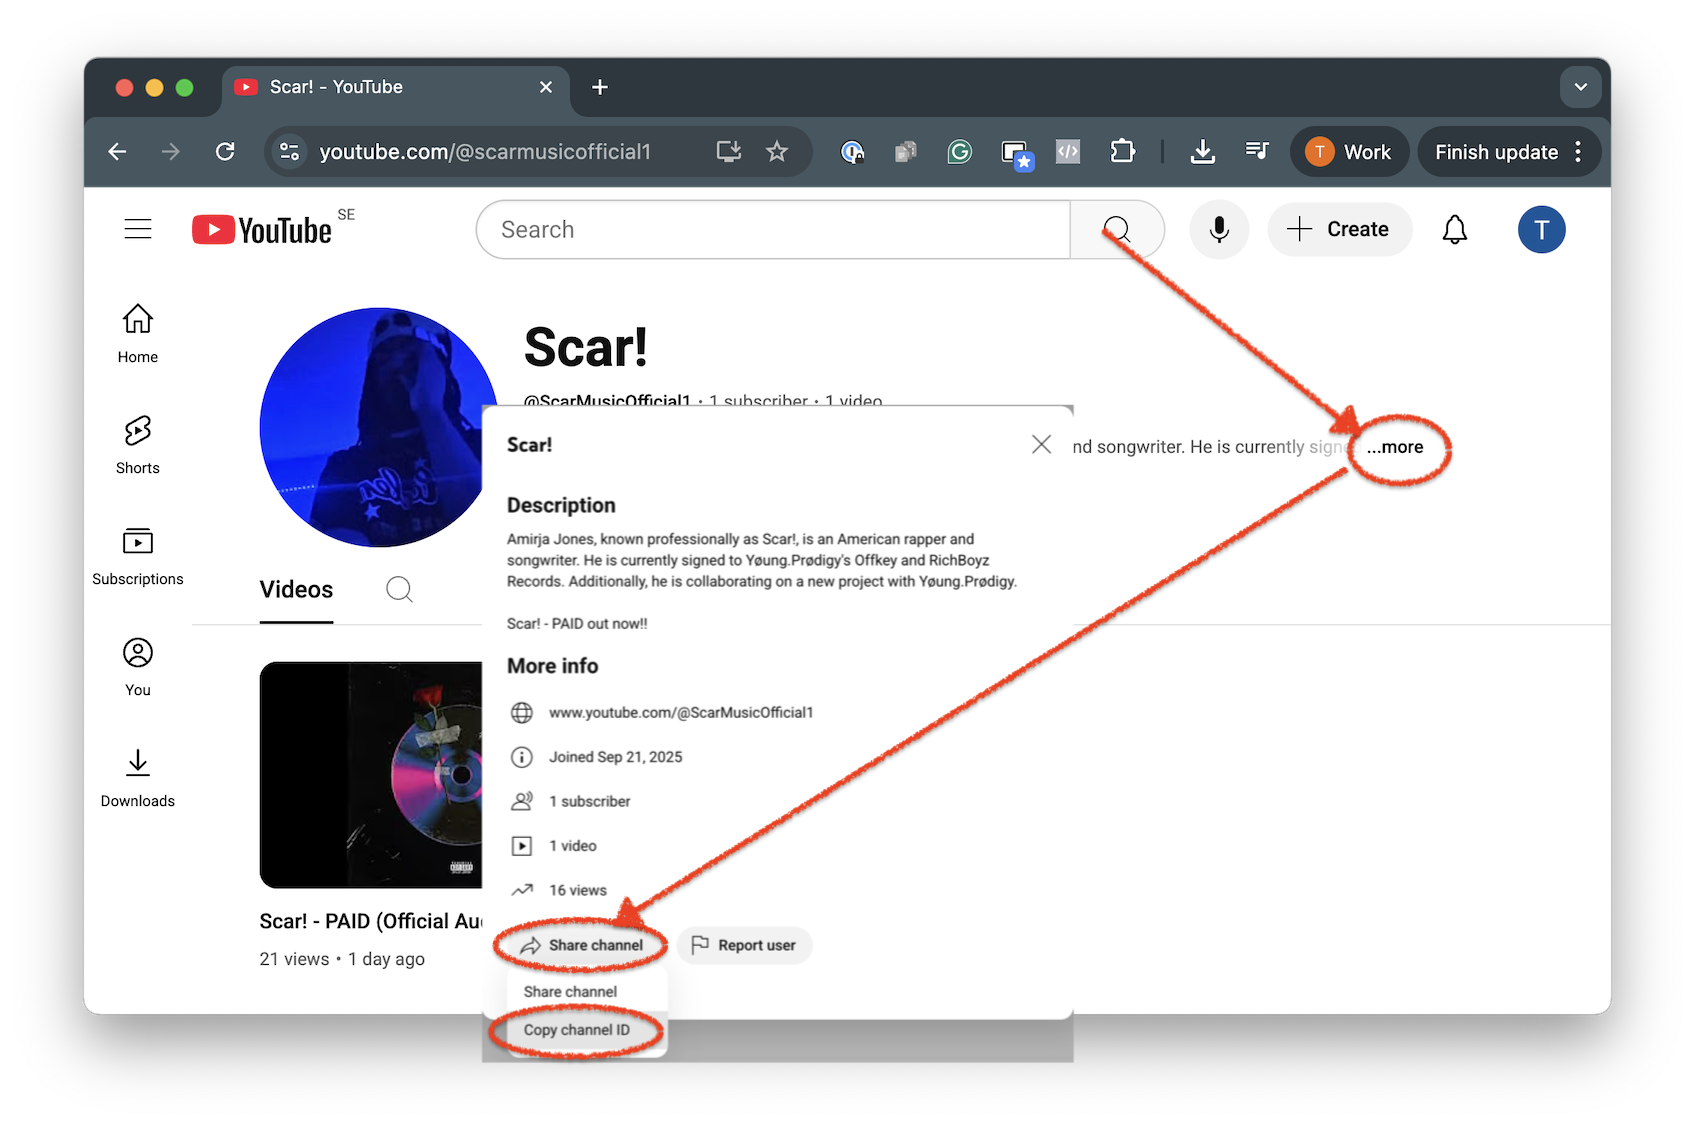Choose Copy channel ID menu entry
1695x1125 pixels.
pyautogui.click(x=577, y=1030)
